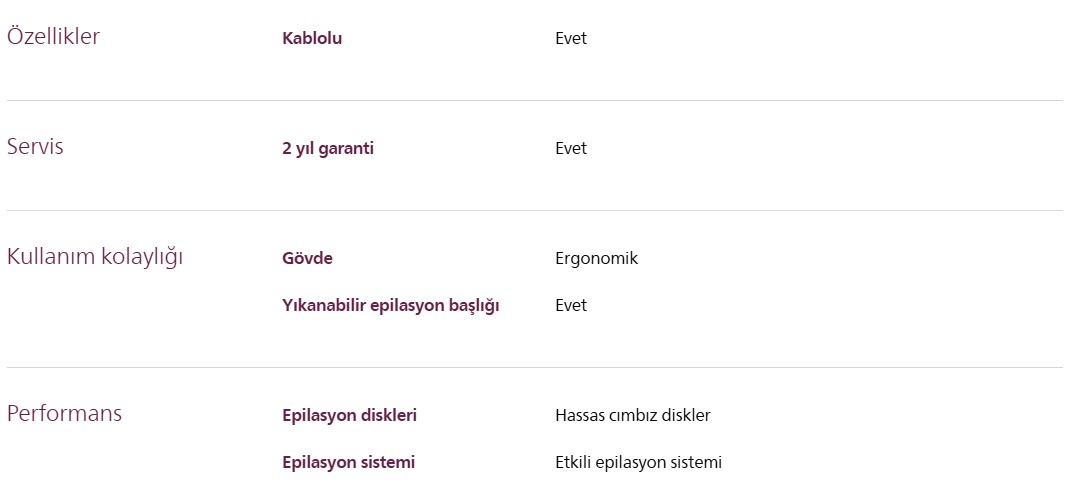
Task: Click the Performans section heading
Action: pyautogui.click(x=64, y=413)
